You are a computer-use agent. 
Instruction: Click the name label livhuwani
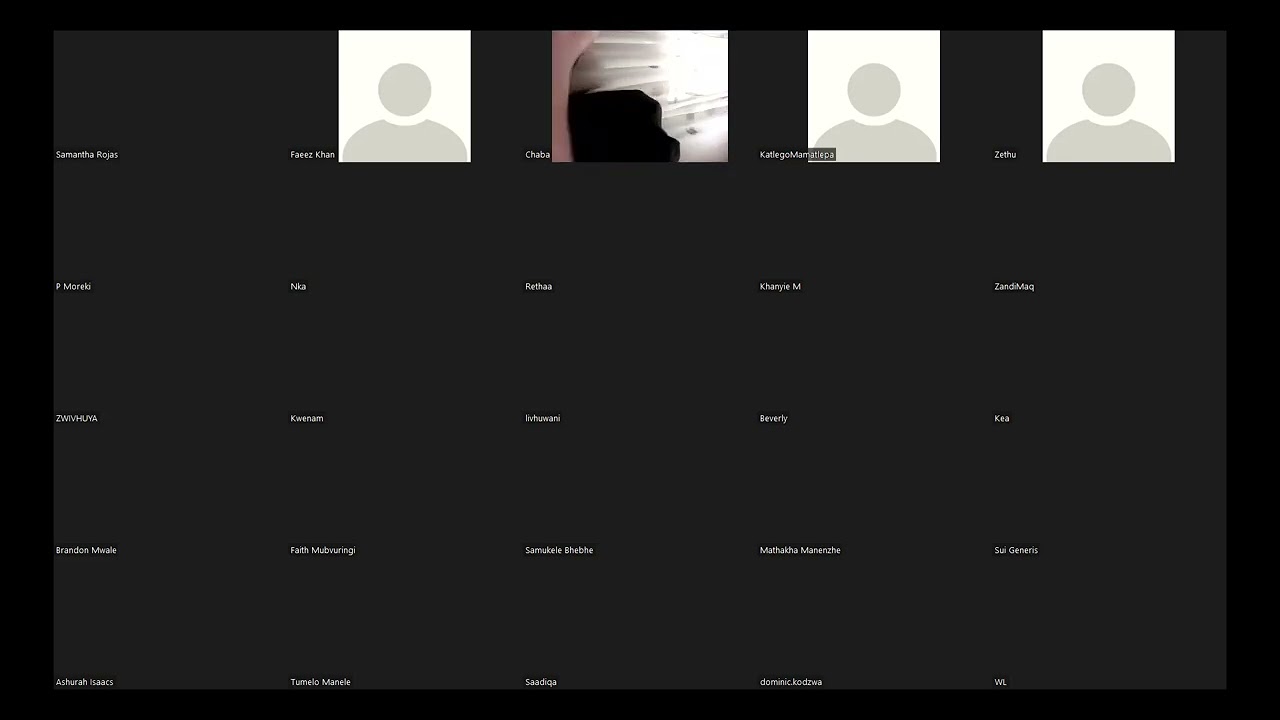click(x=542, y=419)
